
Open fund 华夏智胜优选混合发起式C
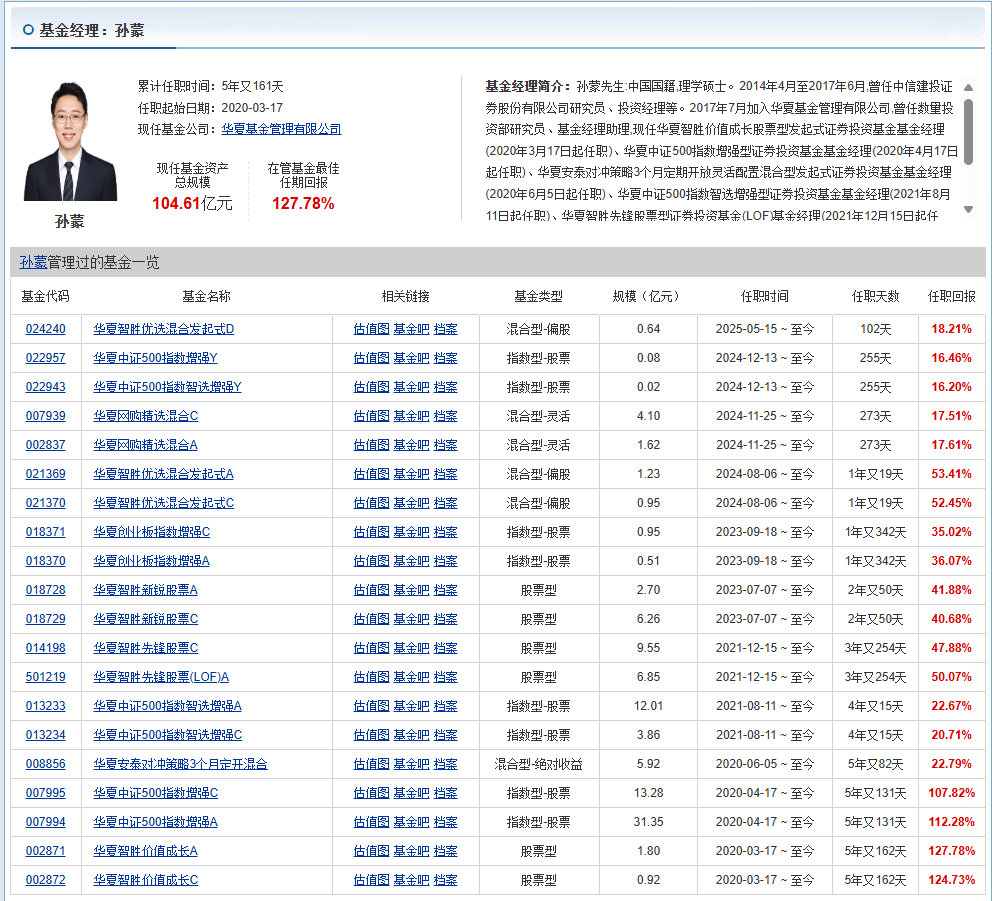coord(164,503)
